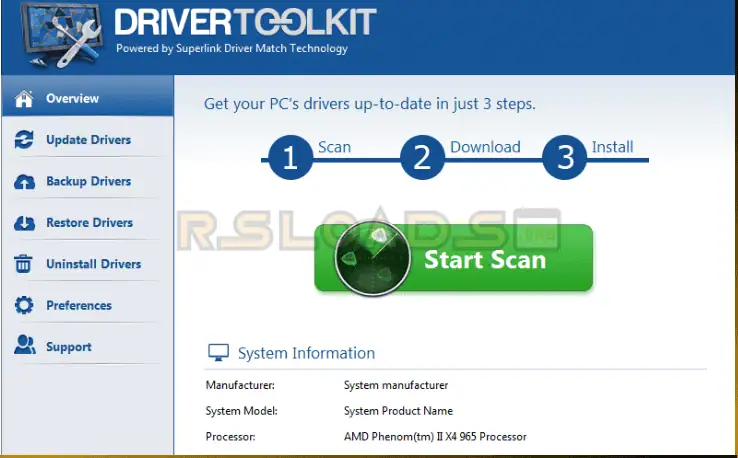Image resolution: width=738 pixels, height=458 pixels.
Task: Click the Driver Toolkit logo icon
Action: pos(62,36)
